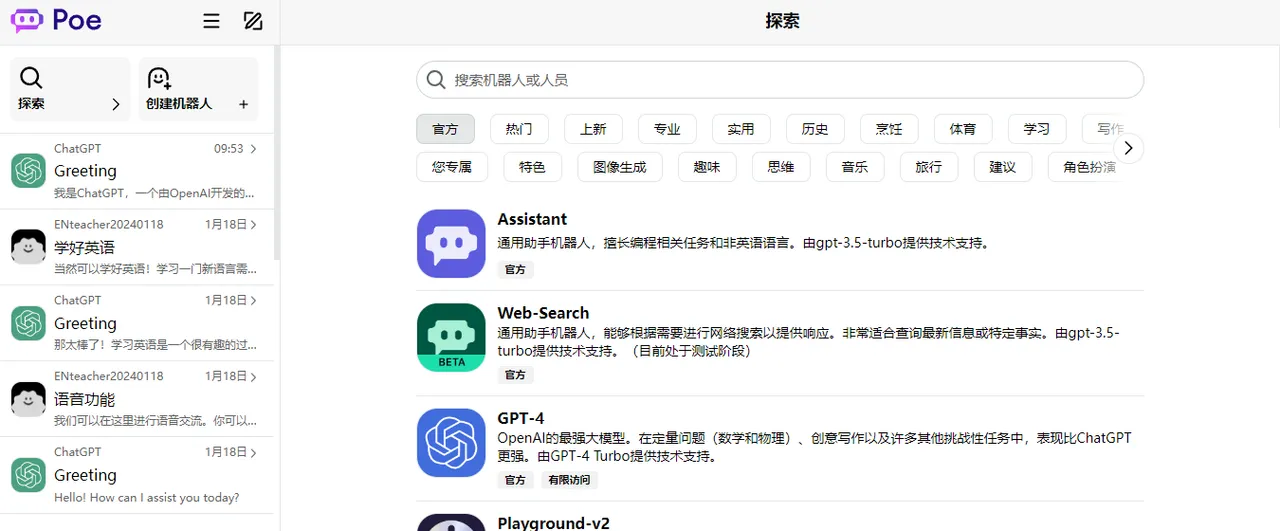Select the 建议 category tag
Viewport: 1280px width, 531px height.
(x=1003, y=167)
